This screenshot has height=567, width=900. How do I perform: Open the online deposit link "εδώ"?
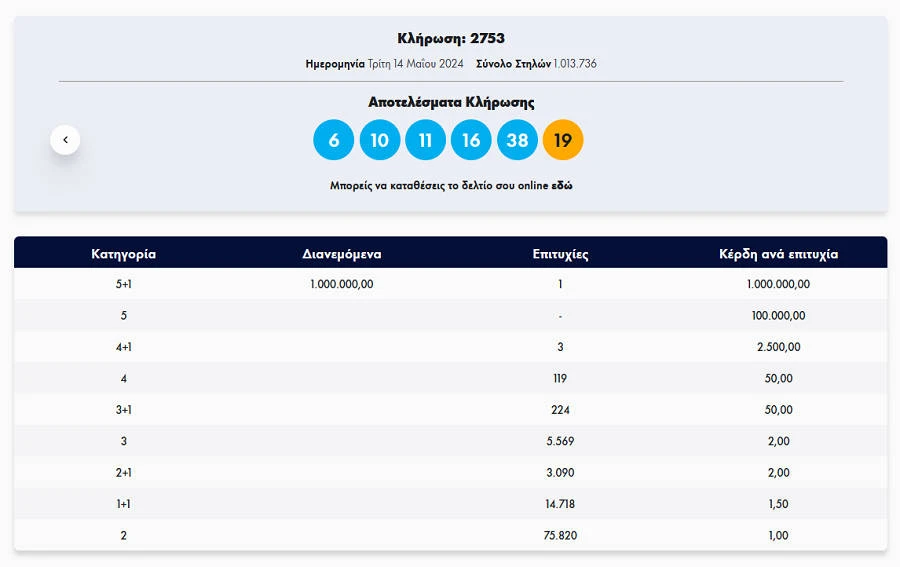pyautogui.click(x=562, y=185)
